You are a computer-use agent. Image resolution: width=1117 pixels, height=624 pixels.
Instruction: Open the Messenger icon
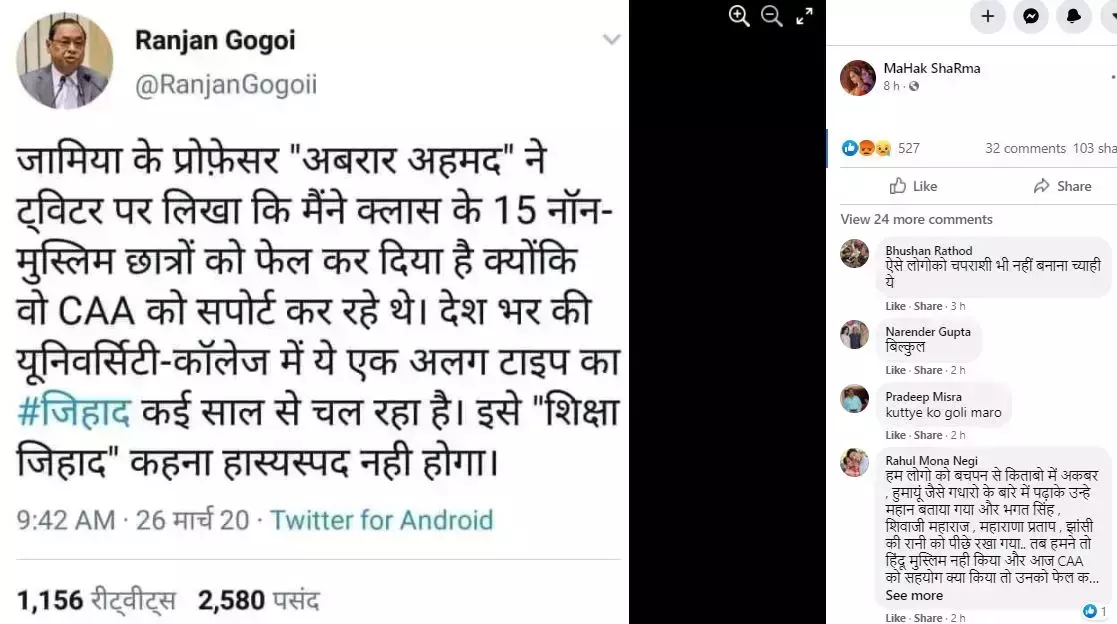point(1031,16)
